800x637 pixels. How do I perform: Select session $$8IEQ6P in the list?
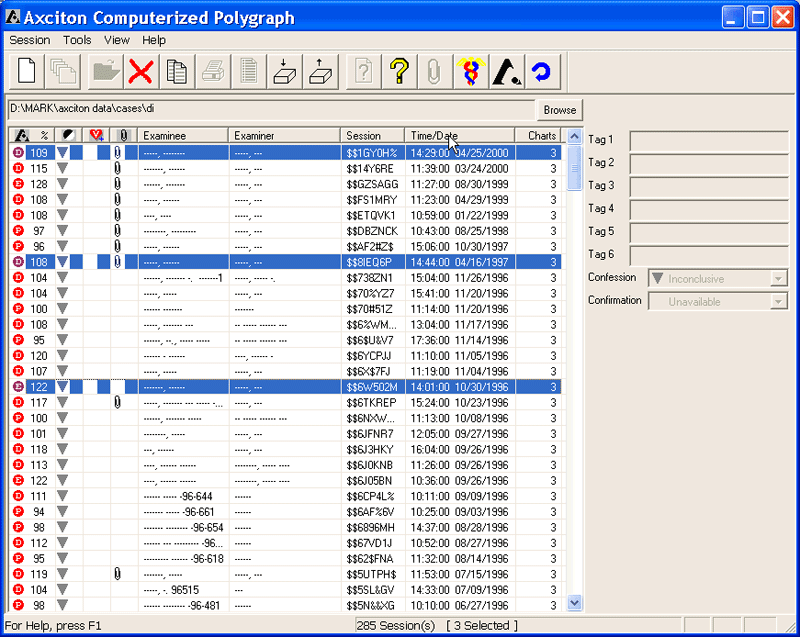[286, 262]
